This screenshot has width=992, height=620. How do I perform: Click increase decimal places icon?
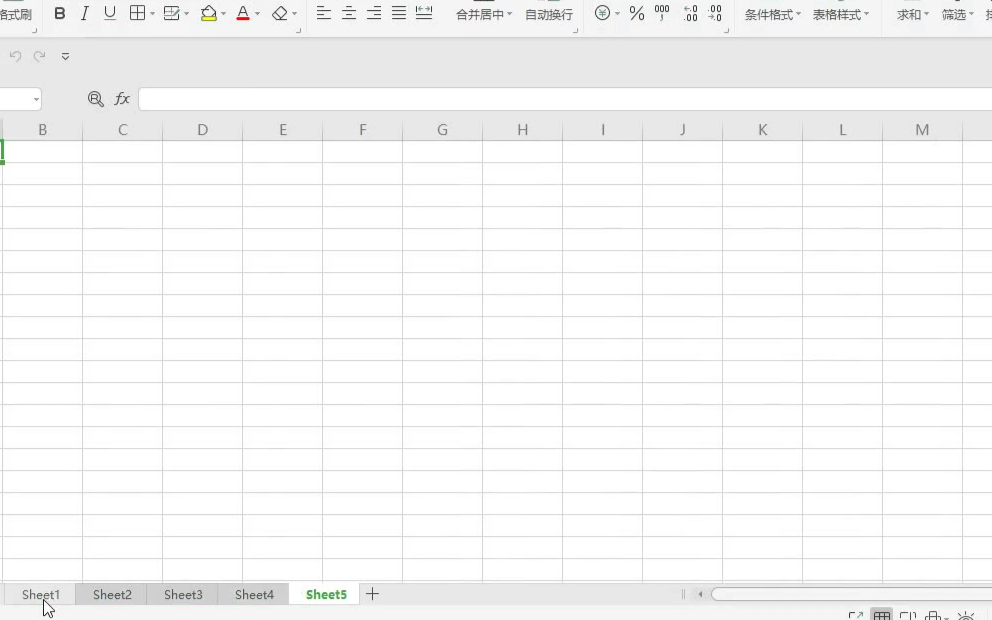pyautogui.click(x=690, y=14)
